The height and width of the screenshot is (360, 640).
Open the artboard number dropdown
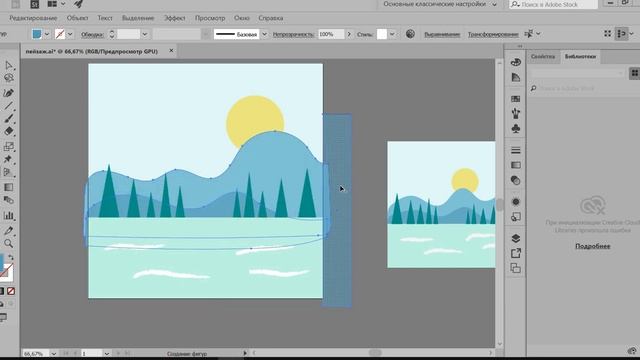tap(106, 353)
